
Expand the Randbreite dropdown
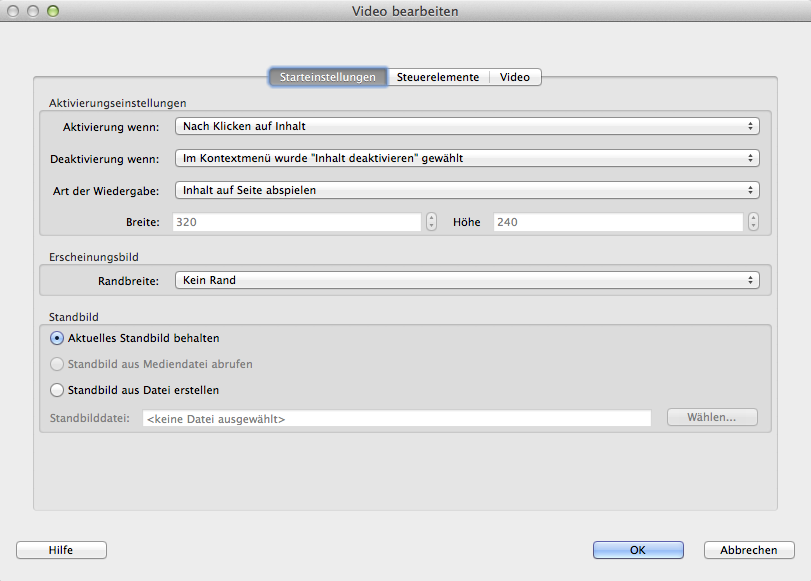466,281
